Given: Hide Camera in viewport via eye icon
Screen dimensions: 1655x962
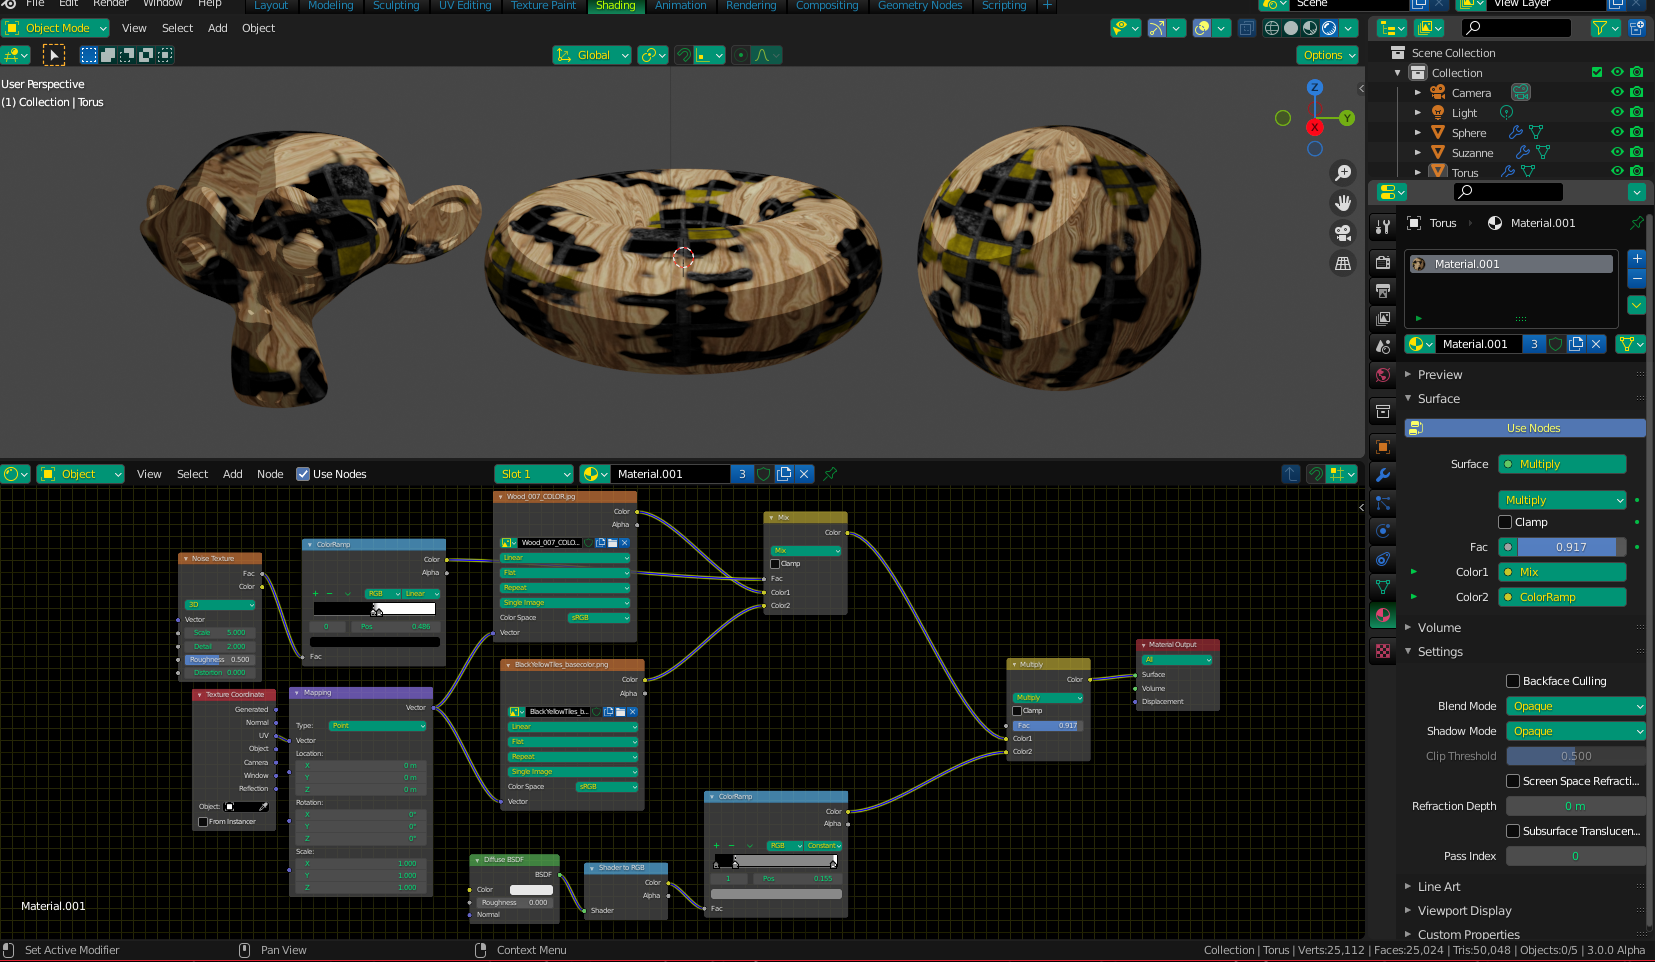Looking at the screenshot, I should (x=1617, y=92).
